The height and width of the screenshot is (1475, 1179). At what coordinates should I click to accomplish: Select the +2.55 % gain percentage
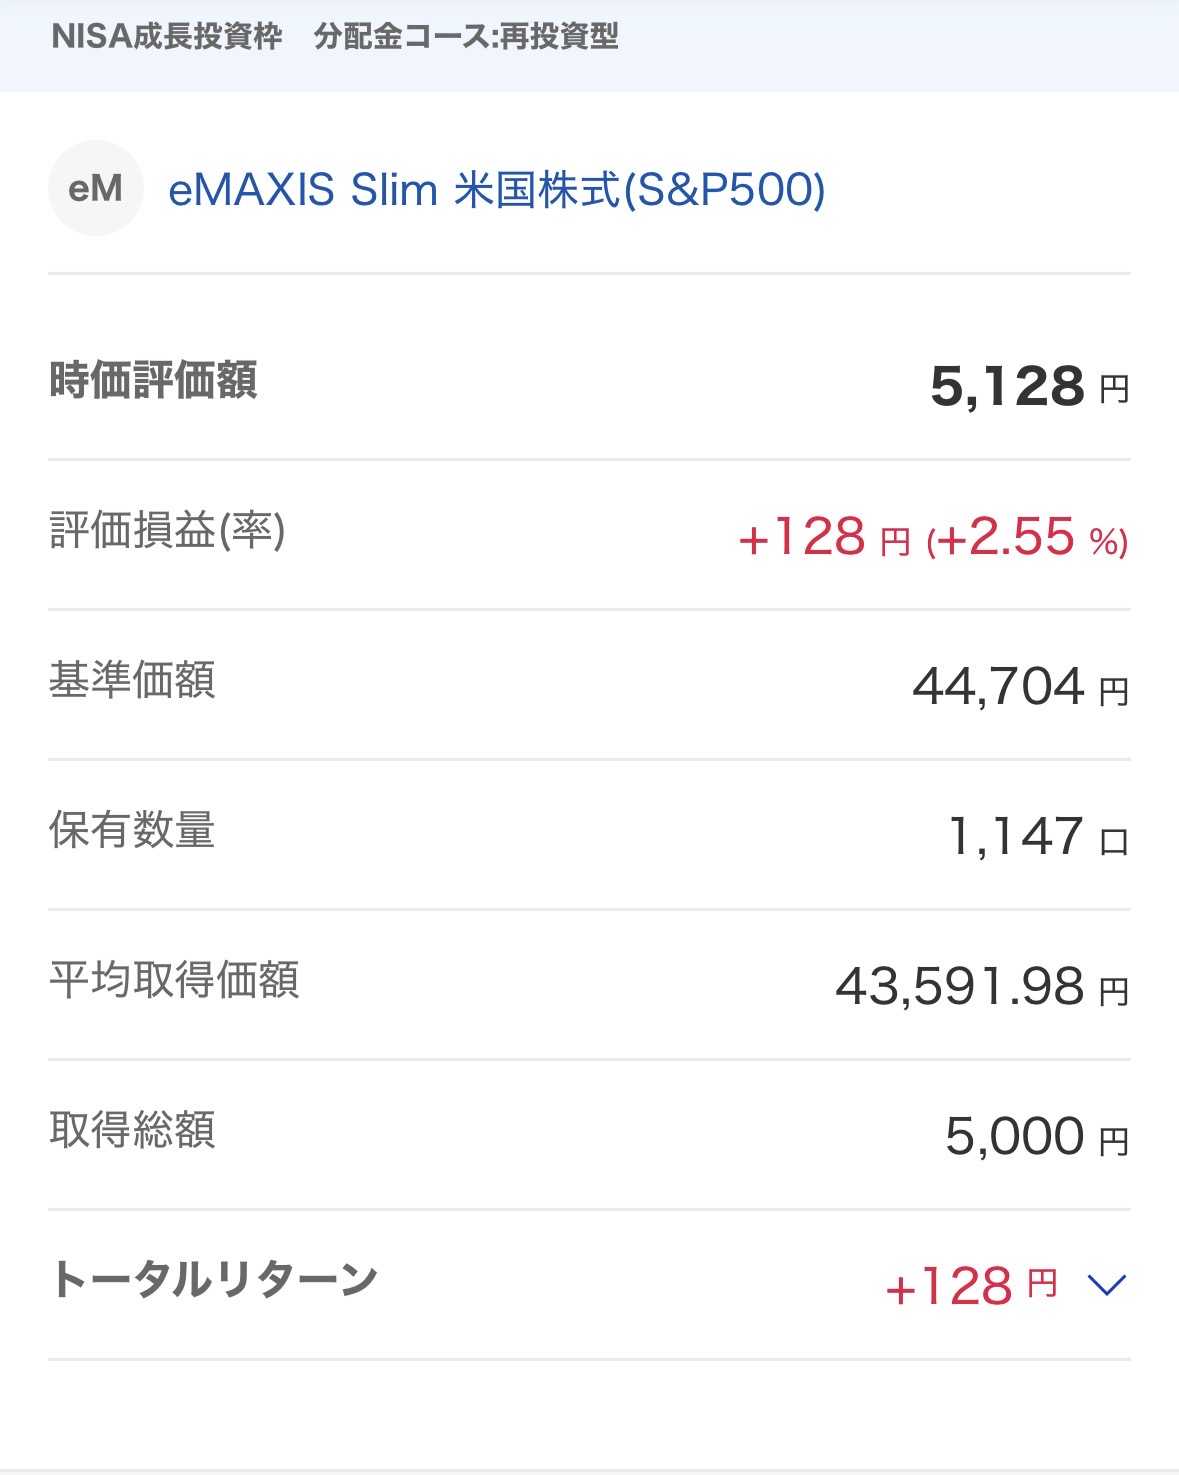coord(1028,538)
